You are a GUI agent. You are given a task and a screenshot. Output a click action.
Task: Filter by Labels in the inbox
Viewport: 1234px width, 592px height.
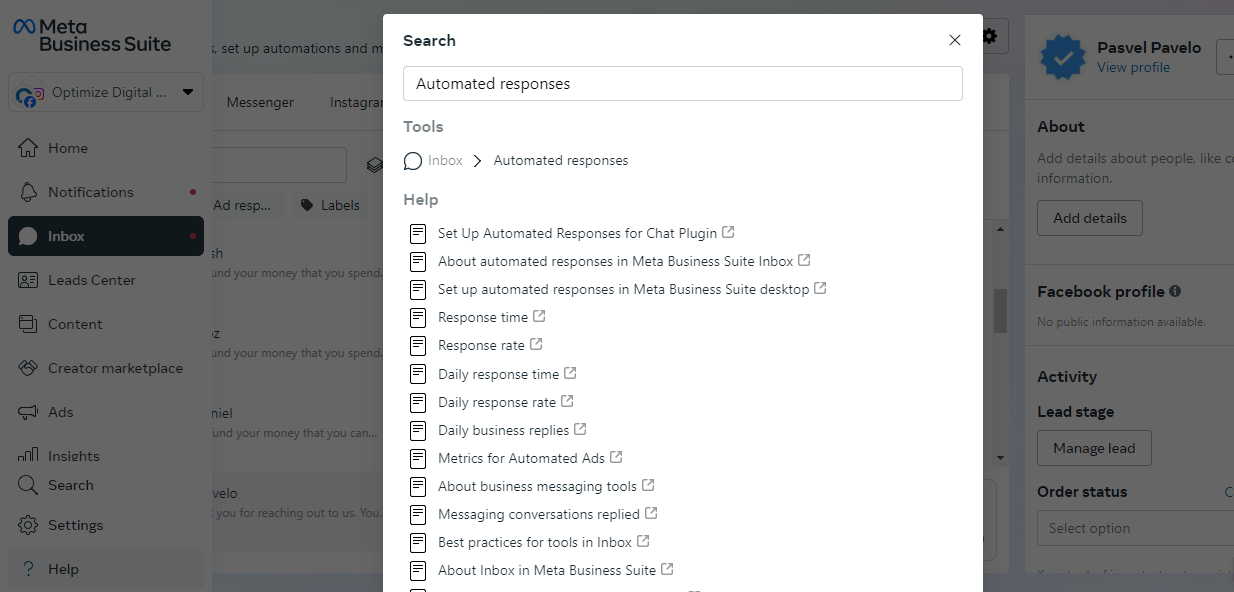tap(330, 205)
